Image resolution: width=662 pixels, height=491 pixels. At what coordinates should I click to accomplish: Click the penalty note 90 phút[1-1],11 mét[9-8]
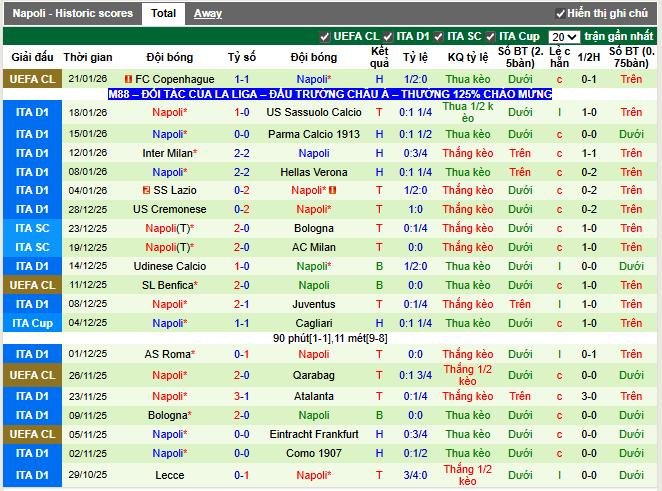coord(330,339)
